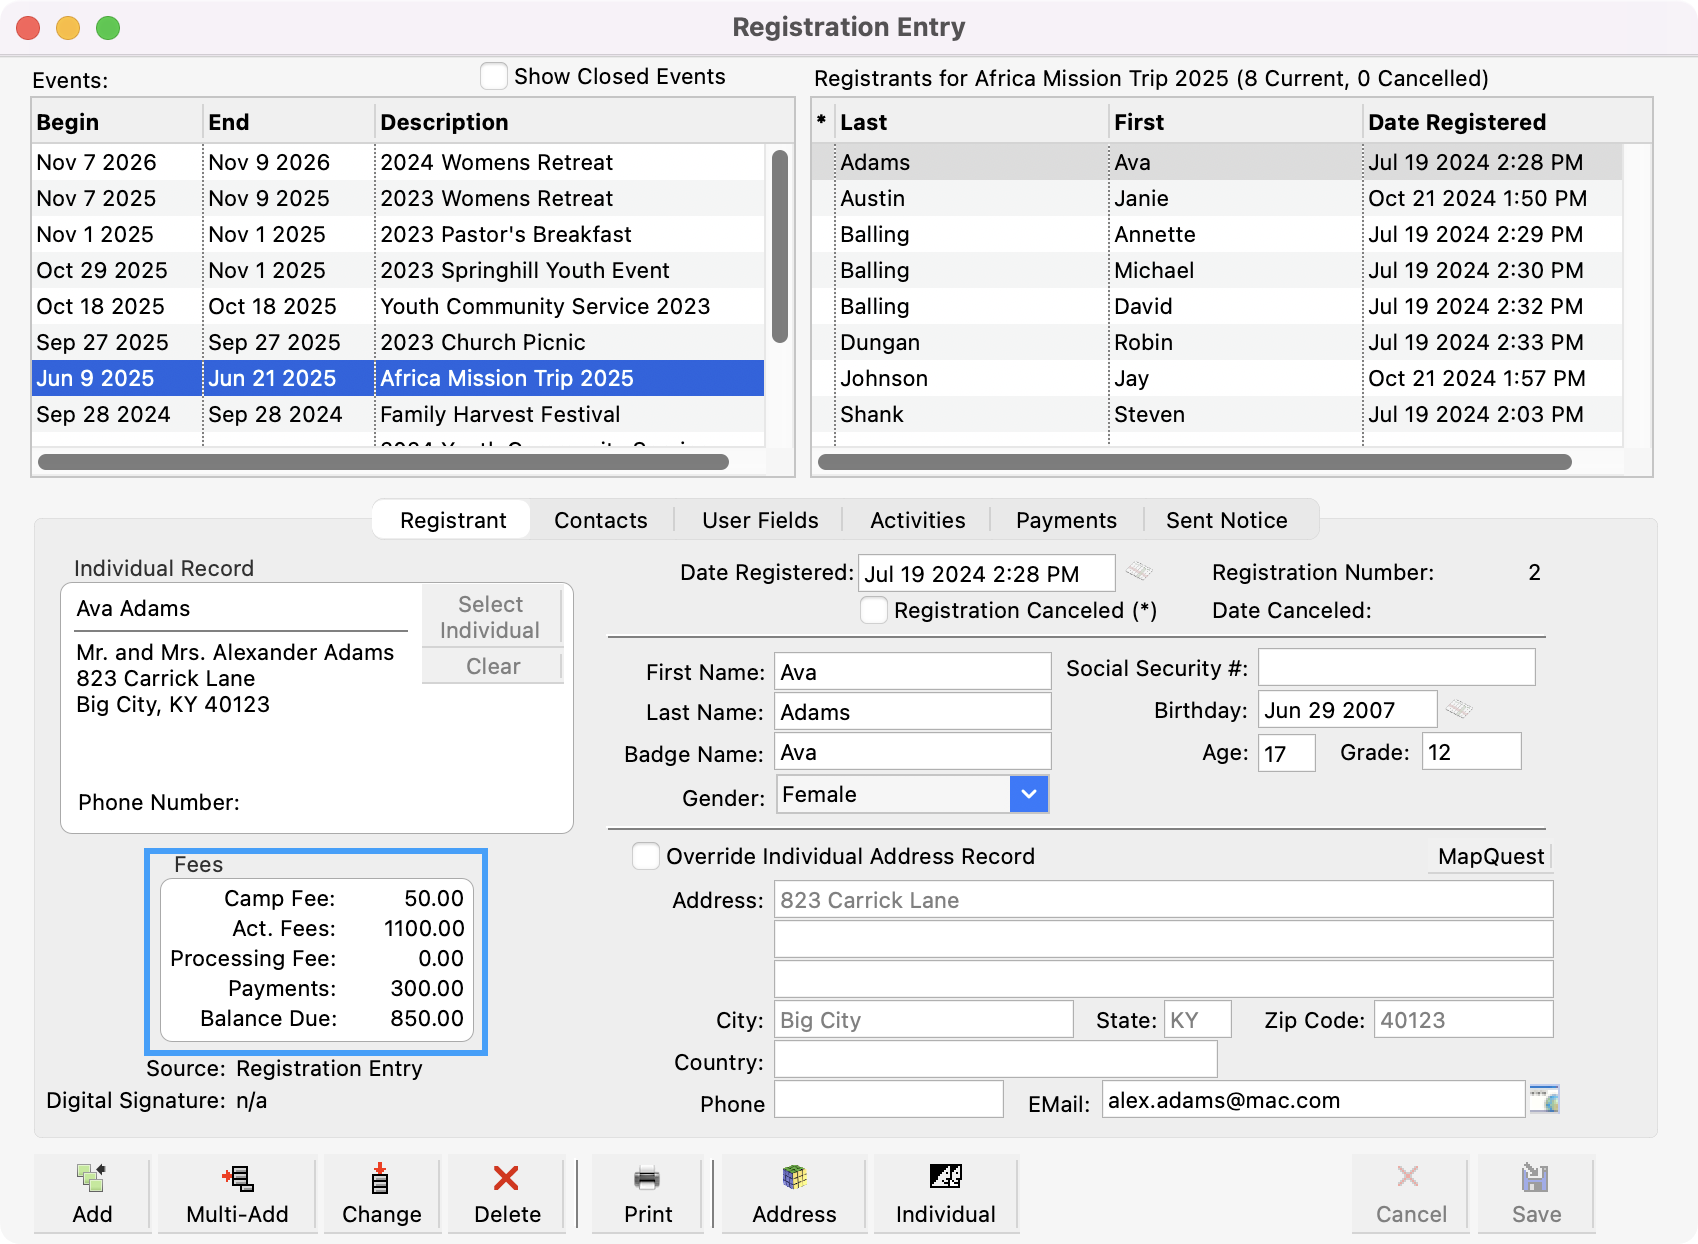Image resolution: width=1698 pixels, height=1244 pixels.
Task: Enable Show Closed Events checkbox
Action: [x=494, y=77]
